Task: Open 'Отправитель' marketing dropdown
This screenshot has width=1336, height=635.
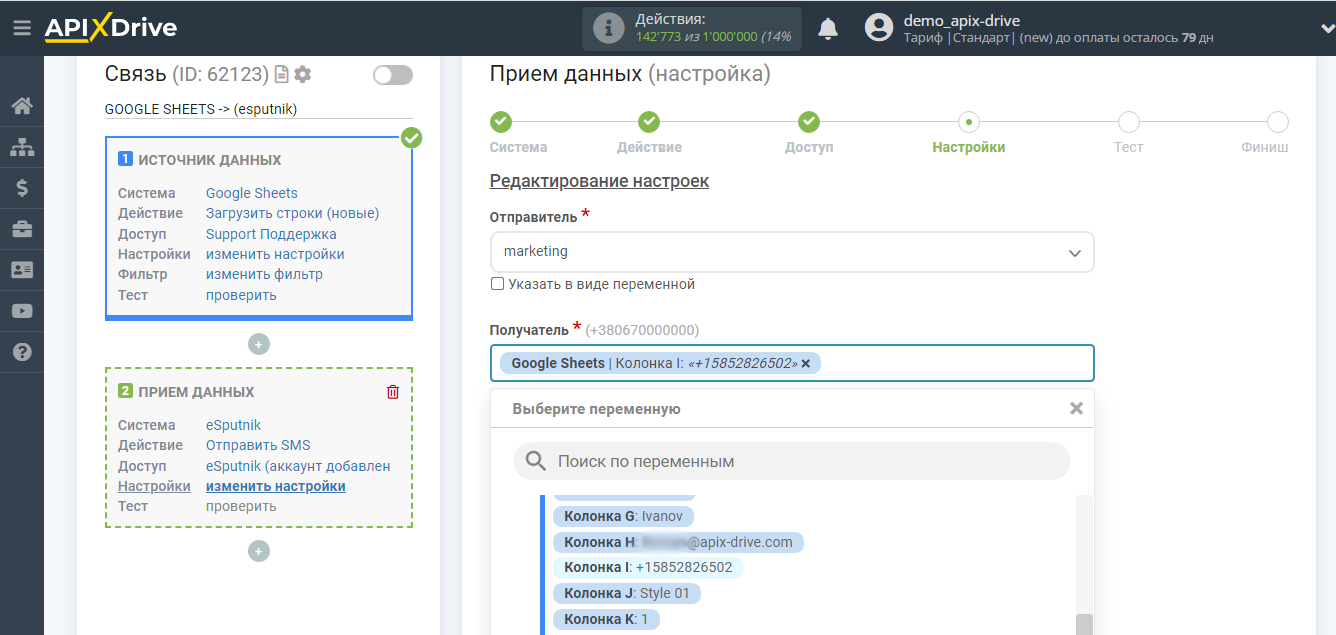Action: click(792, 252)
